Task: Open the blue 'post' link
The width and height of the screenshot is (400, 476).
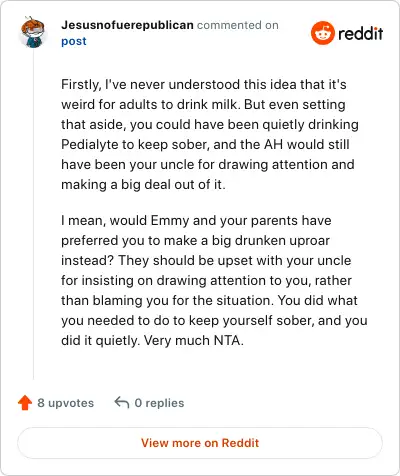Action: pos(74,41)
